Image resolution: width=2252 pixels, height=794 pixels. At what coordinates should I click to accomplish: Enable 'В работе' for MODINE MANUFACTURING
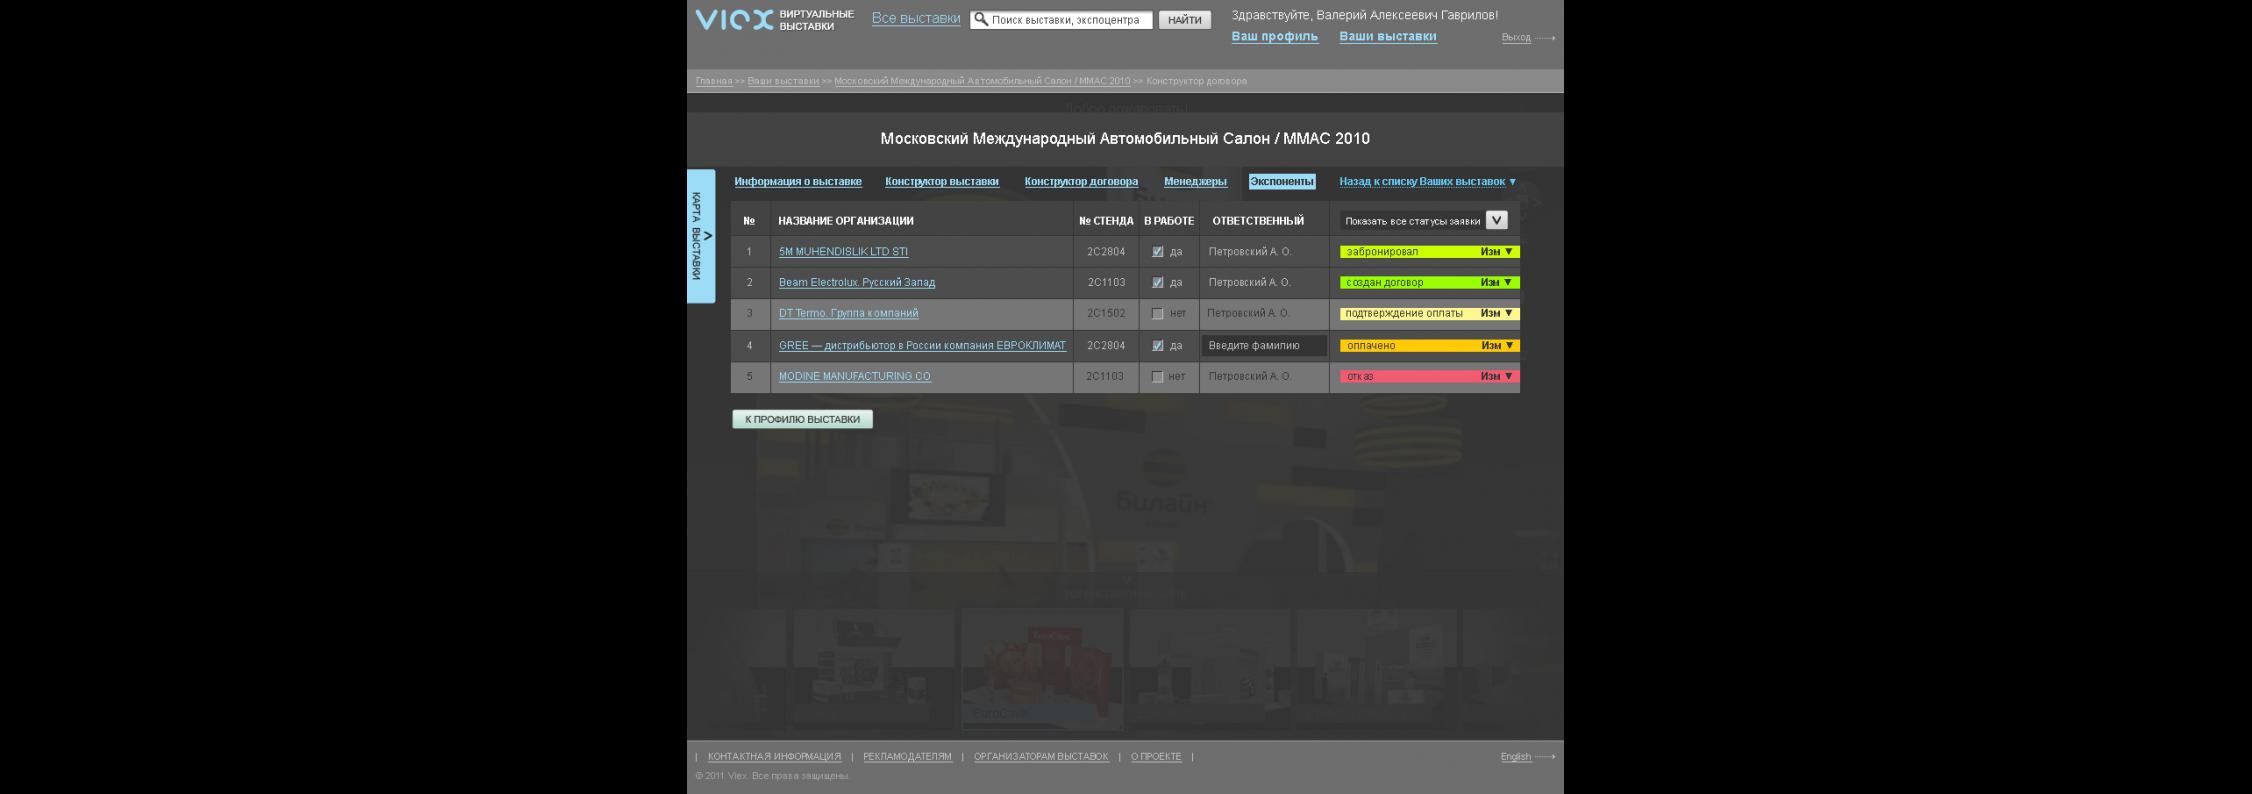(x=1157, y=377)
